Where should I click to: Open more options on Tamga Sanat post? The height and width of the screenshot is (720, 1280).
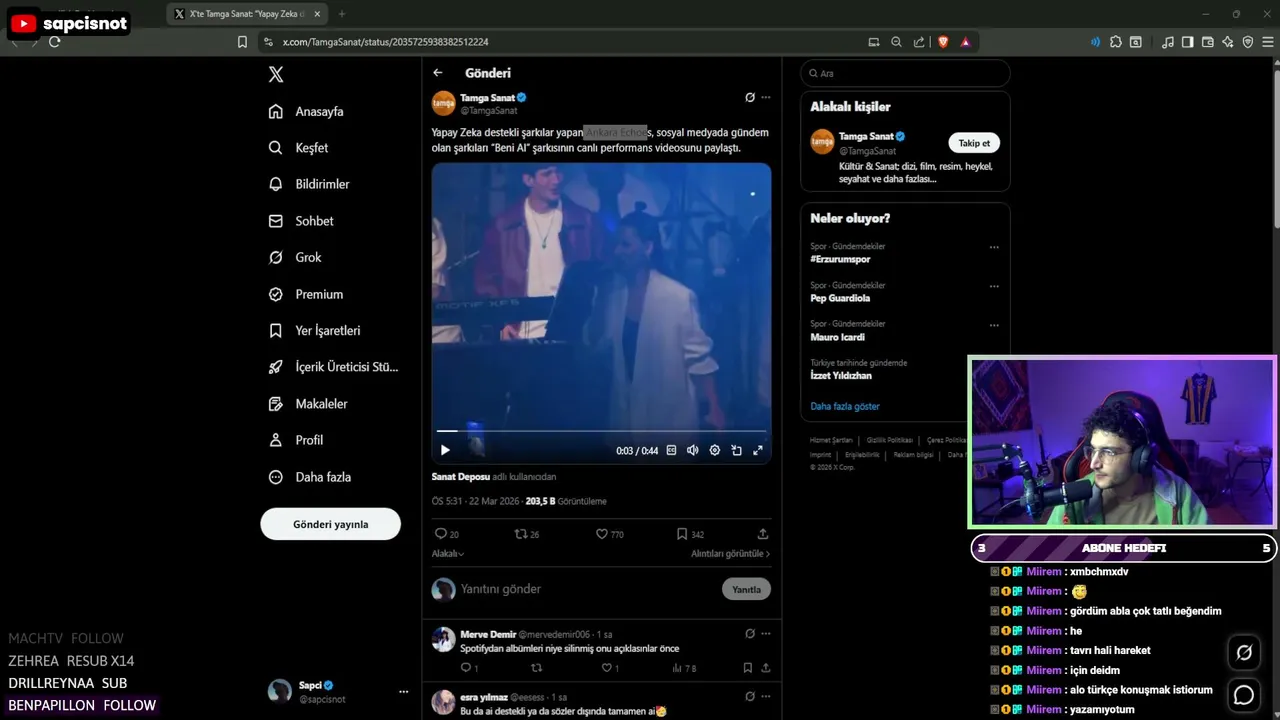click(766, 98)
